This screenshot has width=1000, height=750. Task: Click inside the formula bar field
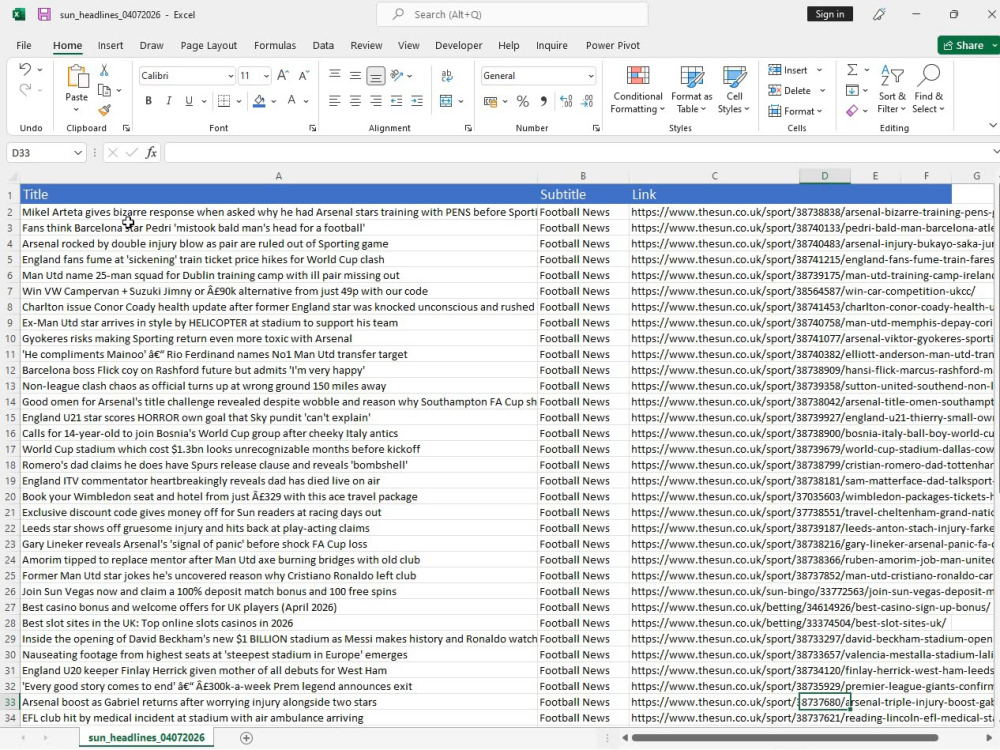[x=577, y=153]
